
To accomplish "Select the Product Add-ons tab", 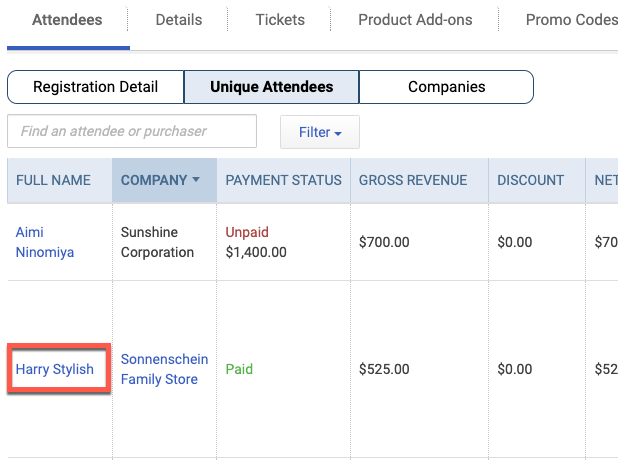I will pos(415,20).
